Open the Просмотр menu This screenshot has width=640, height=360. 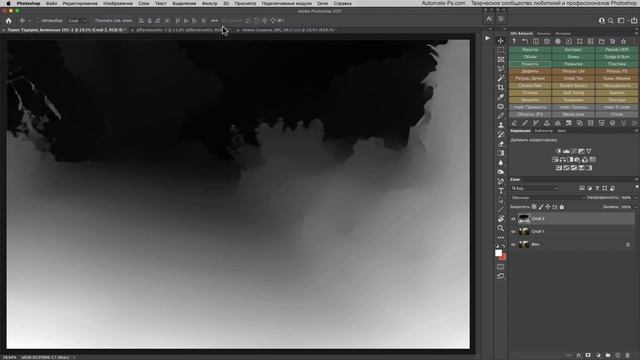245,3
